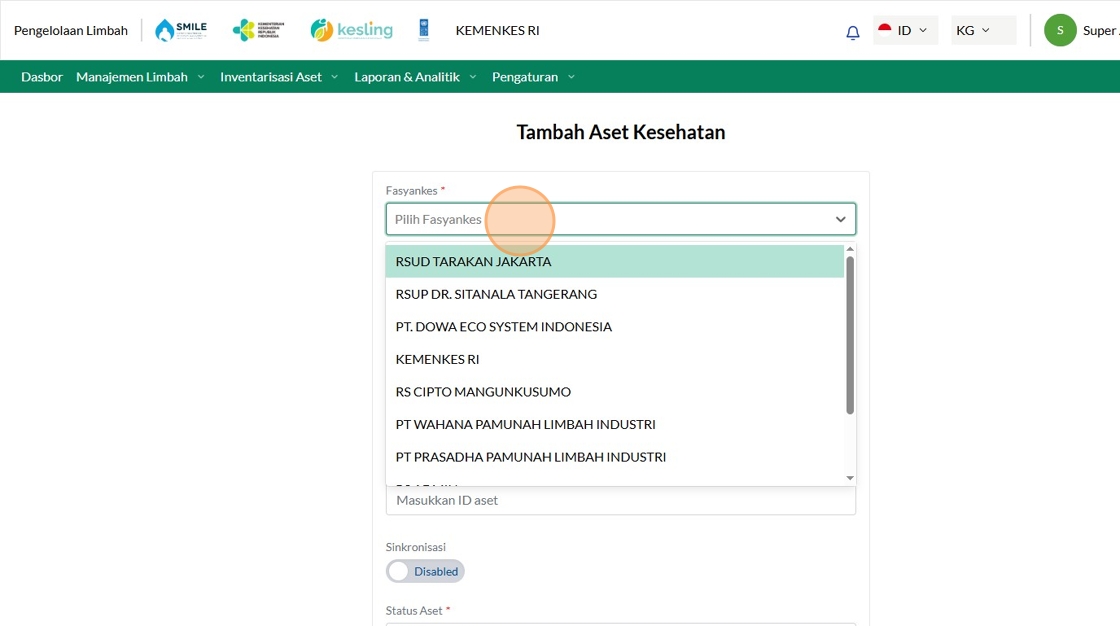Click the Masukkan ID aset field
1120x626 pixels.
tap(621, 500)
